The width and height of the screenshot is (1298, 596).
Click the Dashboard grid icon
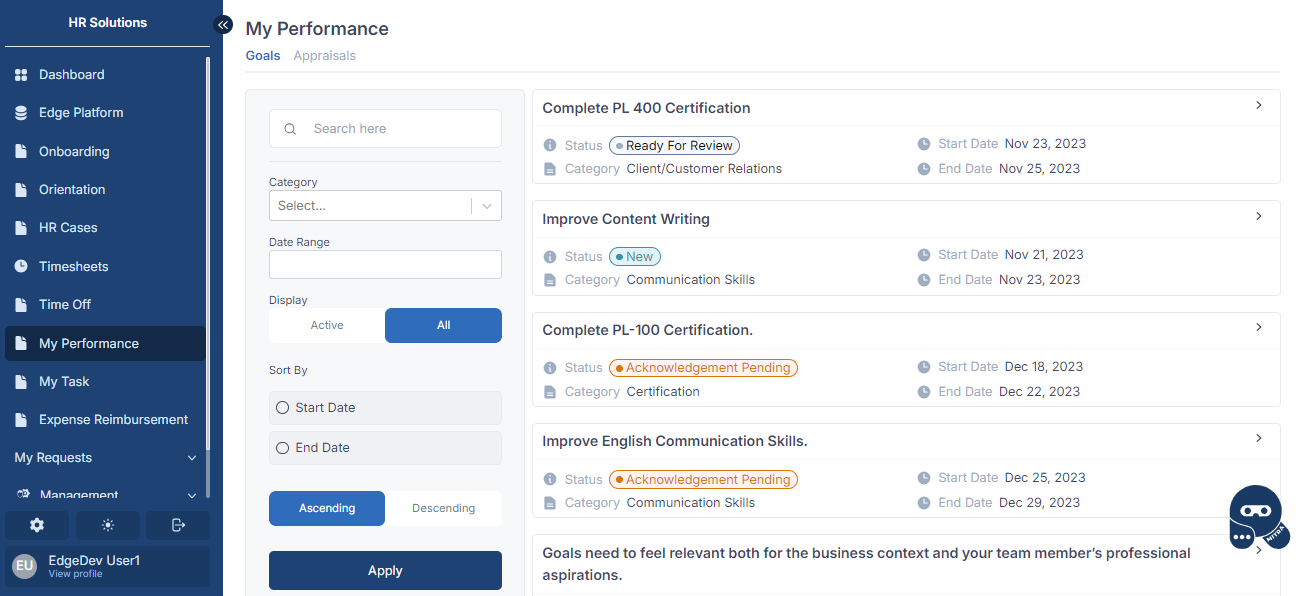(x=21, y=75)
